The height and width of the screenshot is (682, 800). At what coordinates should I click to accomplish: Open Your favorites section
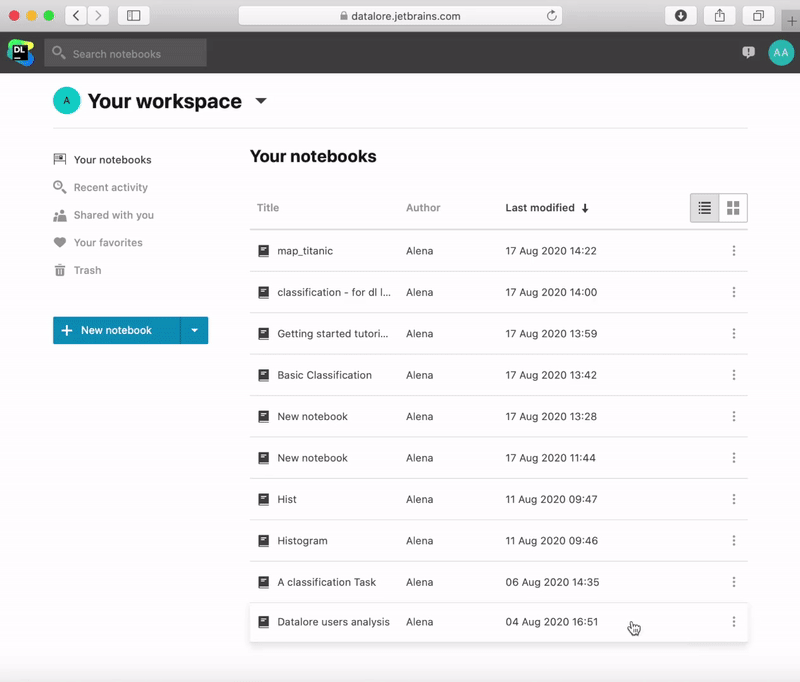[108, 242]
